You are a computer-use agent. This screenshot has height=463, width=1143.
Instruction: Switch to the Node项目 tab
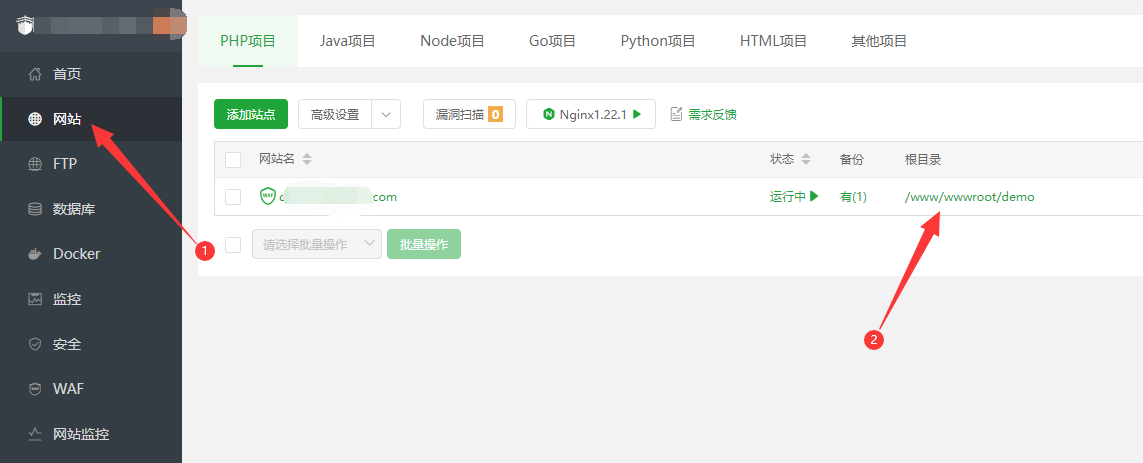pyautogui.click(x=452, y=41)
